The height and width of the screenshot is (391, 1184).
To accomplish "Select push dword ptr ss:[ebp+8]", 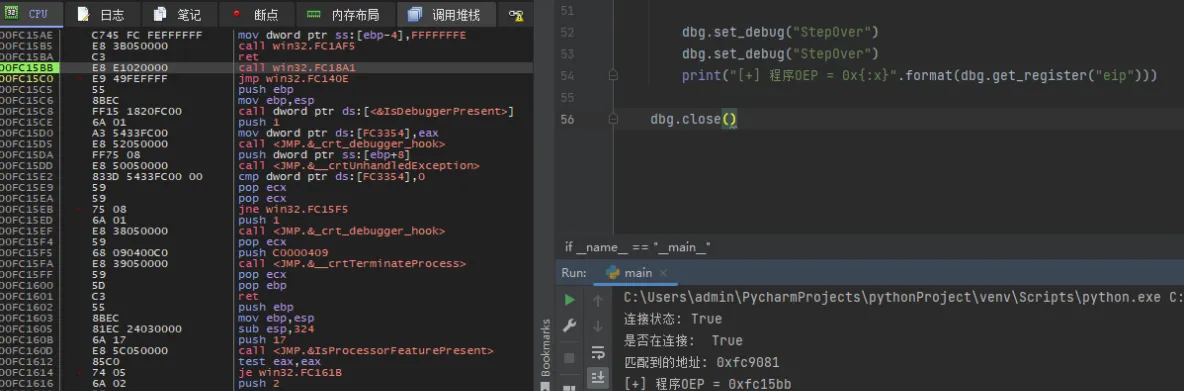I will [324, 155].
